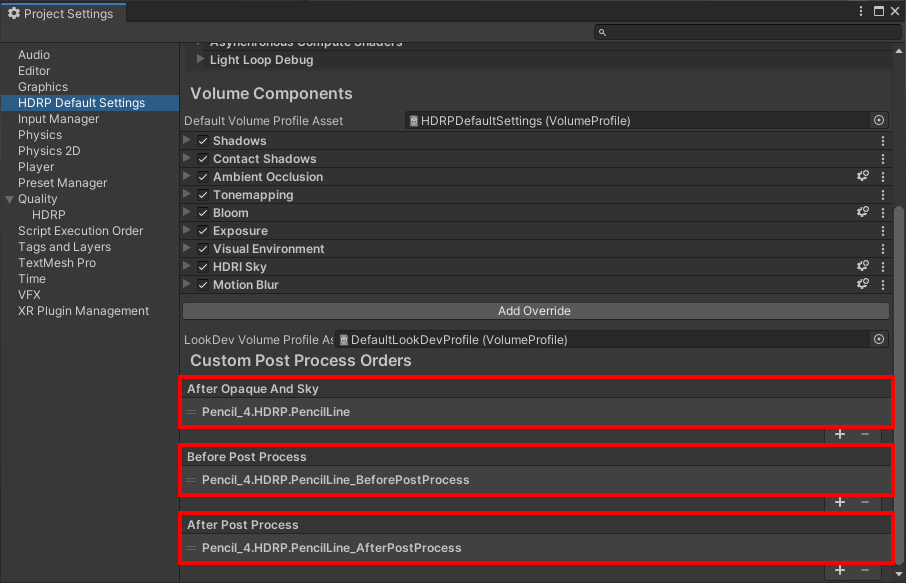Screen dimensions: 906x583
Task: Expand the Exposure section
Action: pos(187,229)
